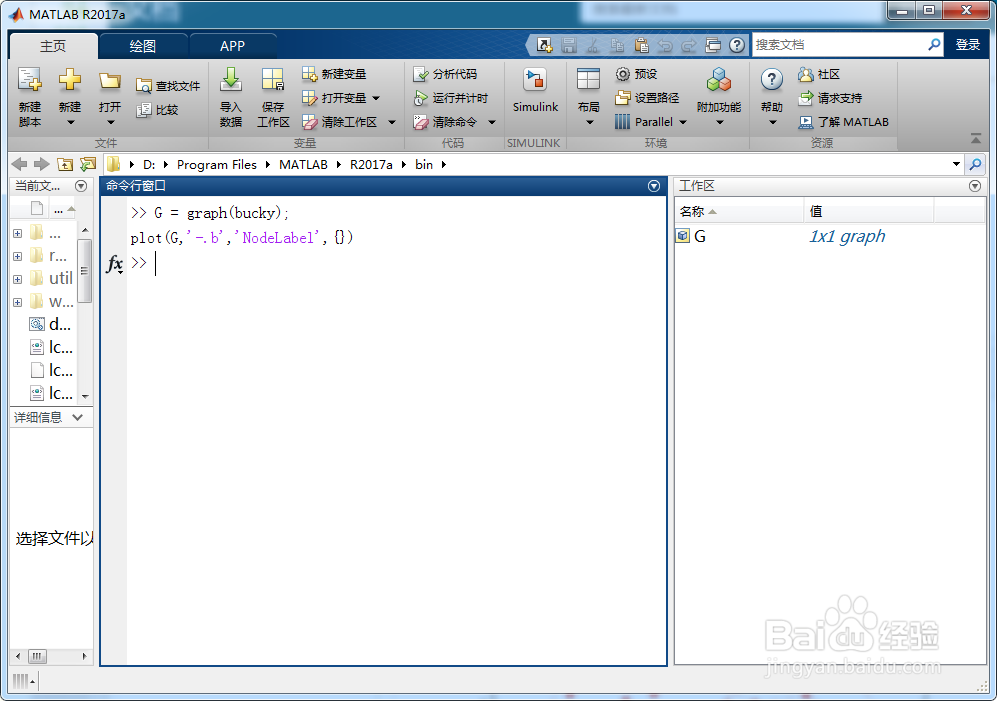Viewport: 997px width, 701px height.
Task: Click the 值 column header
Action: [x=869, y=211]
